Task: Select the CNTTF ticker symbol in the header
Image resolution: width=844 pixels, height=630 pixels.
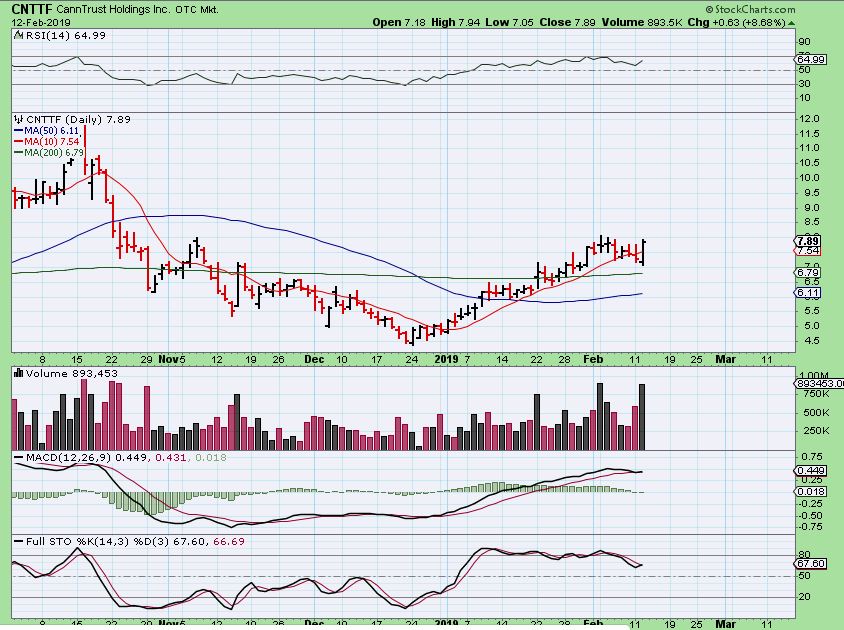Action: [31, 9]
